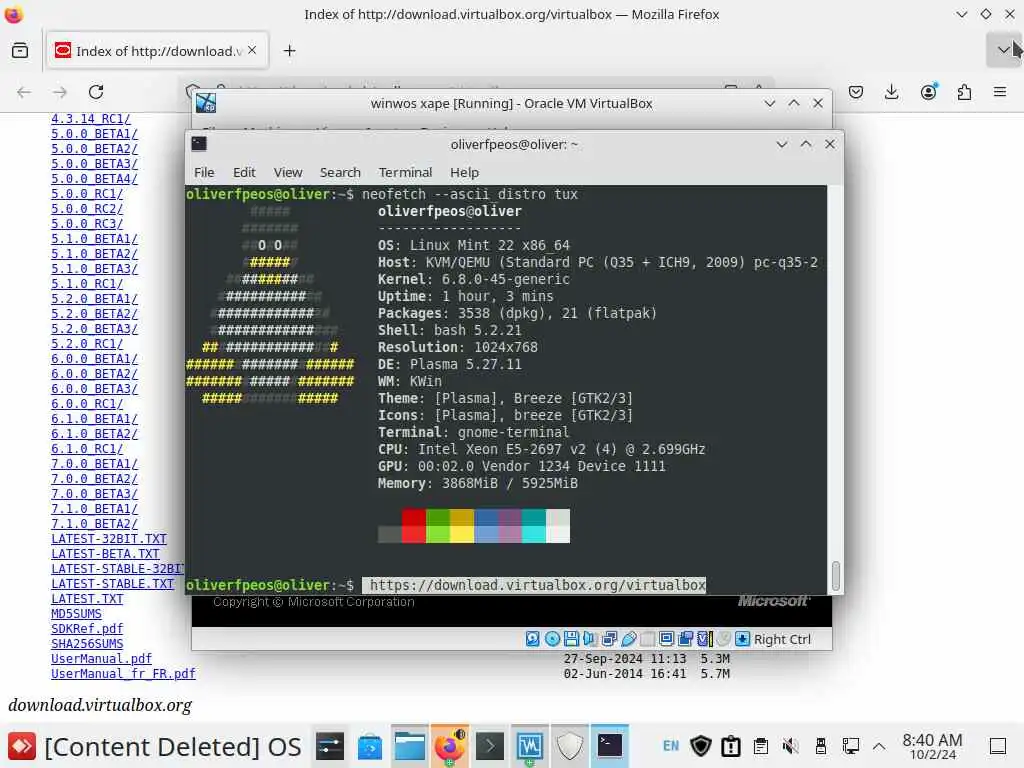Open the SHA256SUMS link
1024x768 pixels.
[x=87, y=644]
